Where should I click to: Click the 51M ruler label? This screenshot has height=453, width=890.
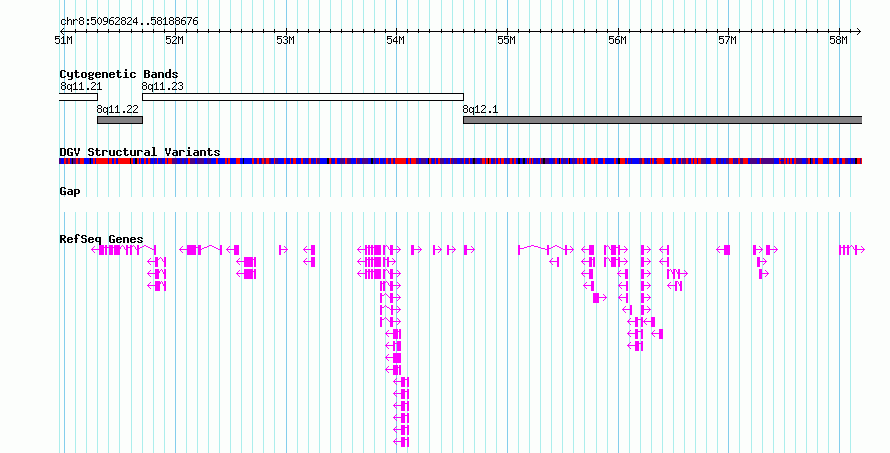(x=64, y=41)
